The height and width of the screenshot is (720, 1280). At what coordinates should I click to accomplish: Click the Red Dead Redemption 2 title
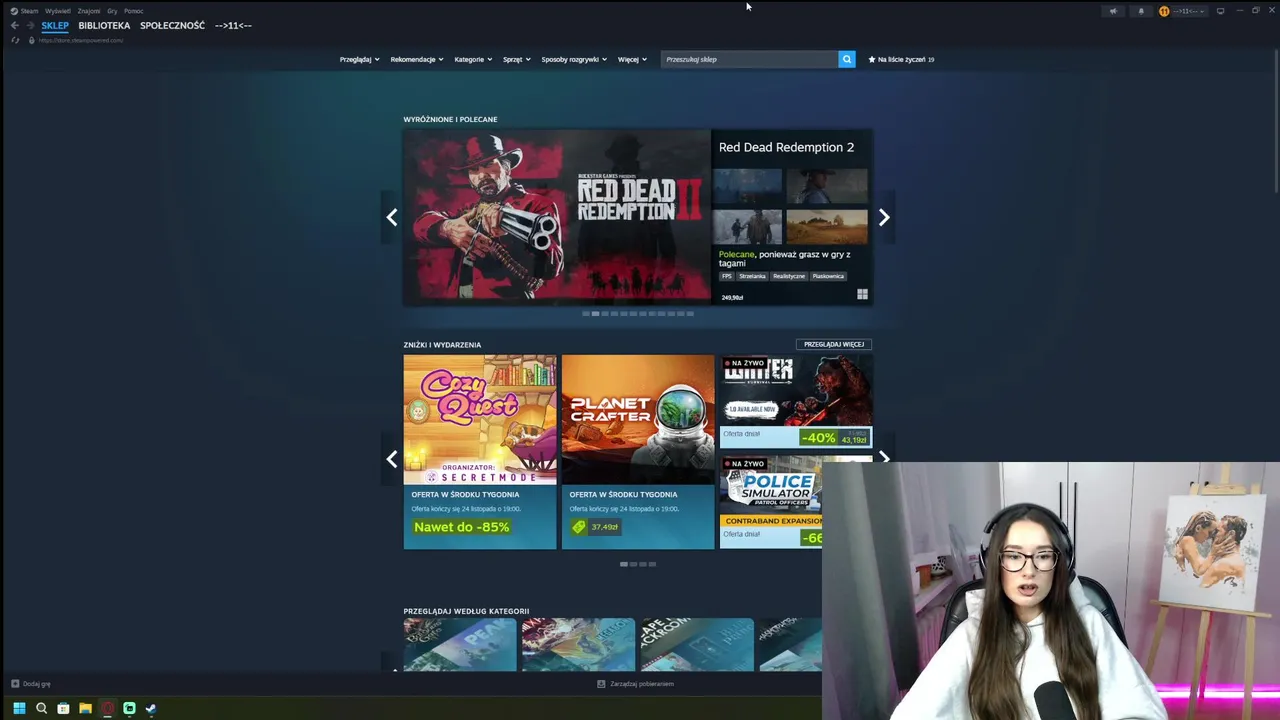click(786, 147)
